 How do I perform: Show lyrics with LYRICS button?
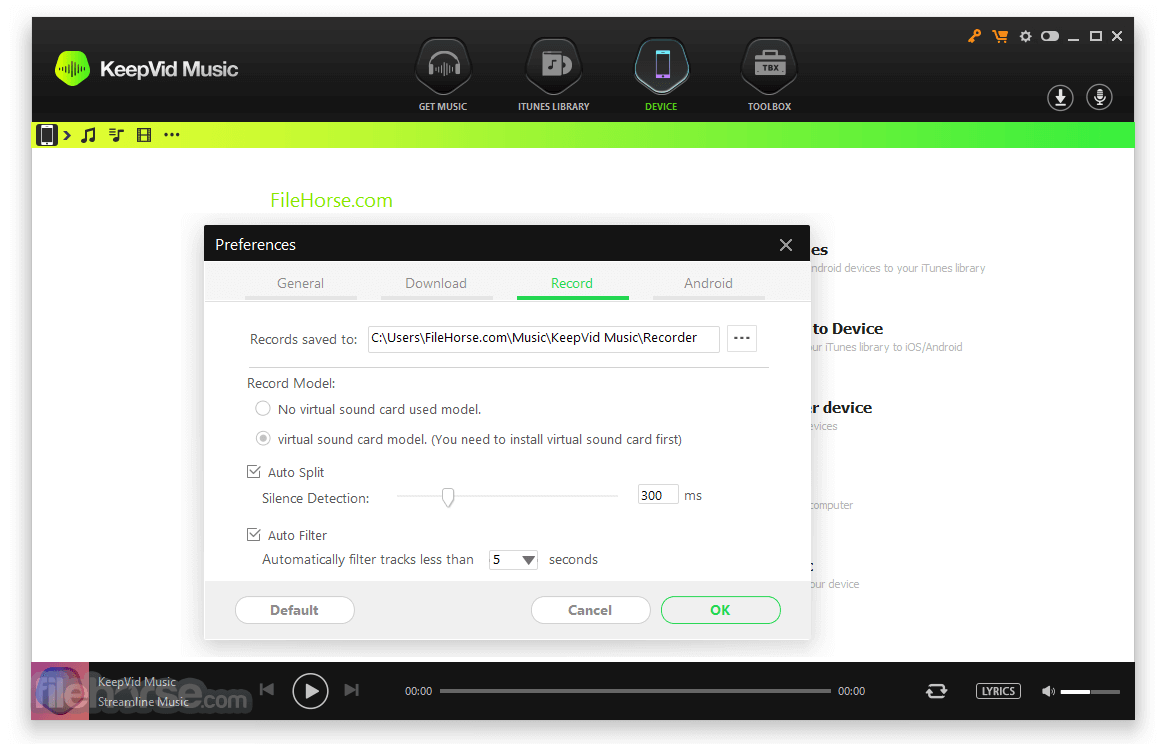point(998,691)
